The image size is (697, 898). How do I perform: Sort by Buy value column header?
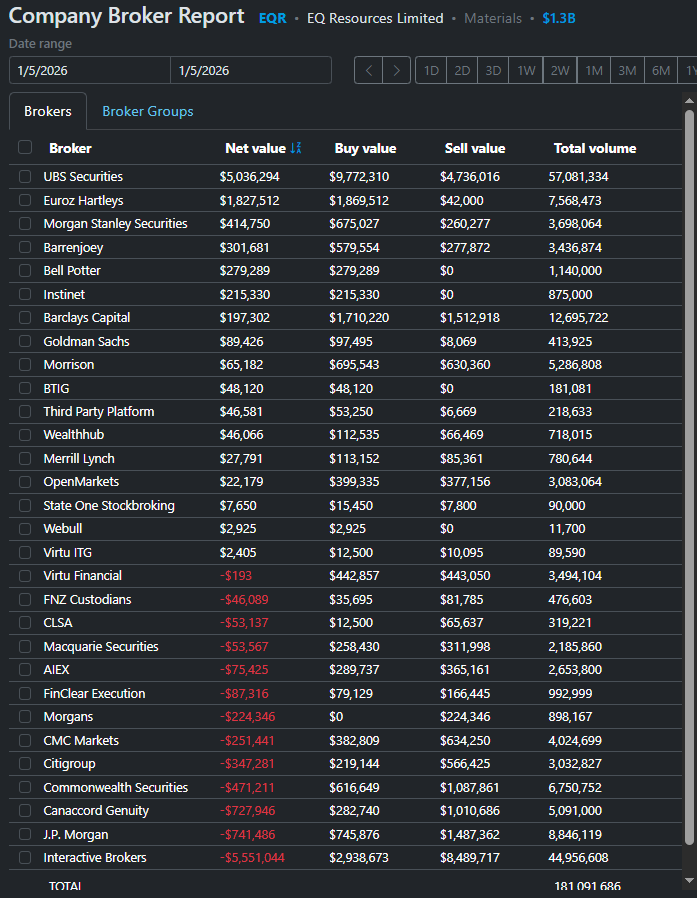tap(365, 148)
